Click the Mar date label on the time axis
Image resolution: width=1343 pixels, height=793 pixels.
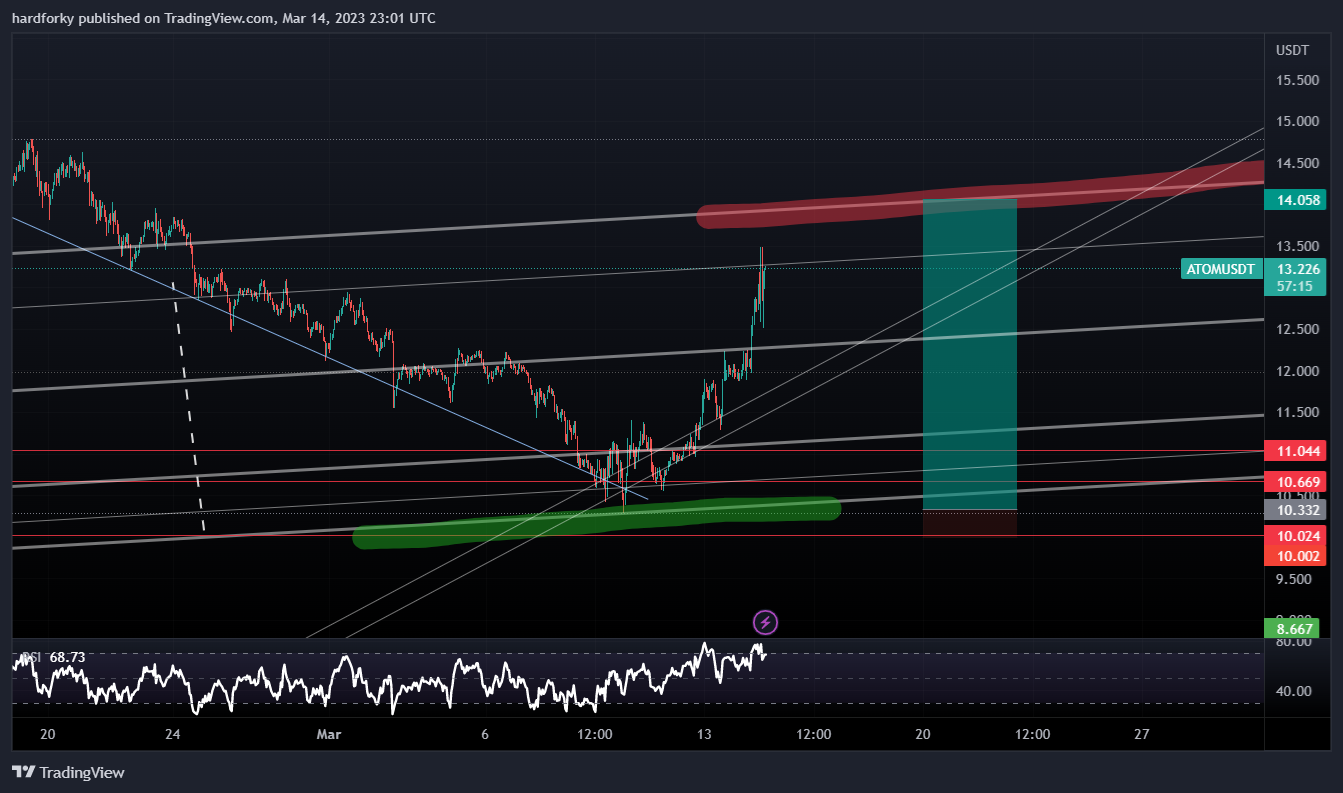(x=329, y=735)
